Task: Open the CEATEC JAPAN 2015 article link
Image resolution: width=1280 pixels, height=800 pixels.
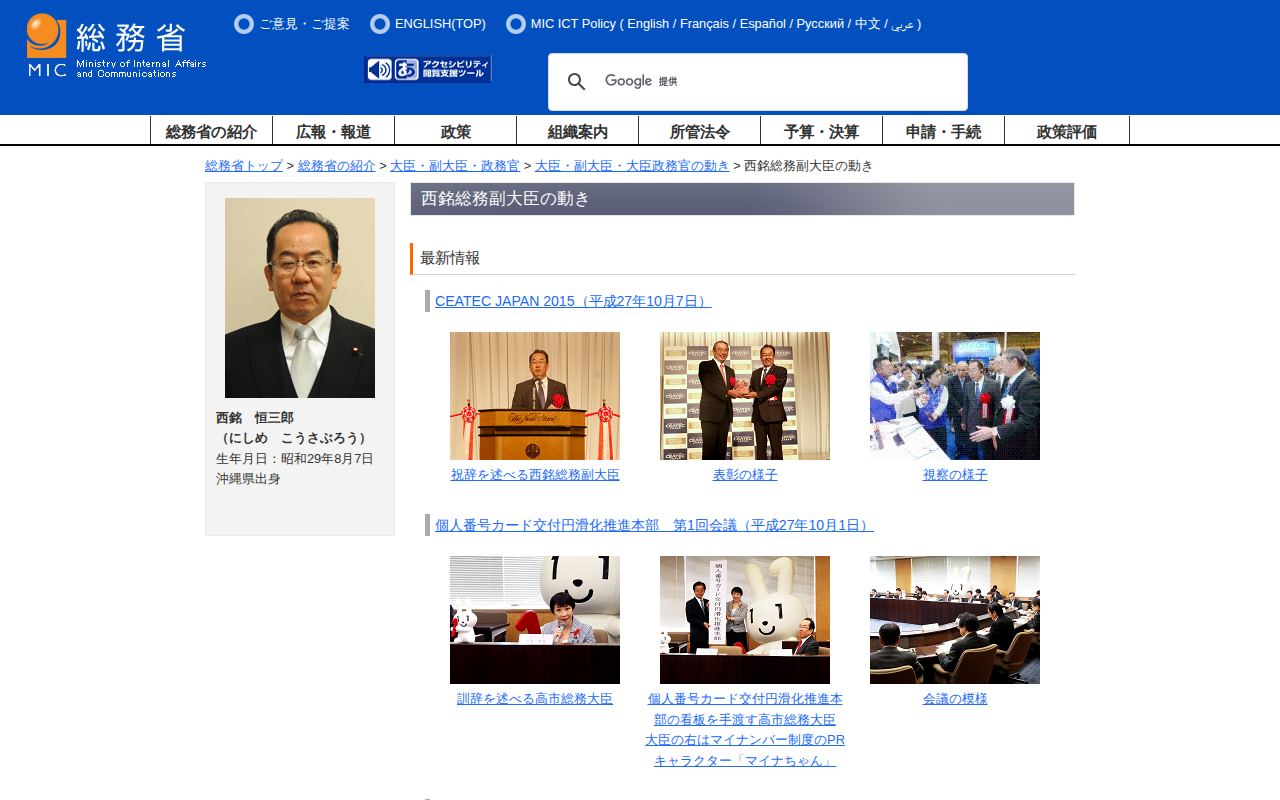Action: (573, 301)
